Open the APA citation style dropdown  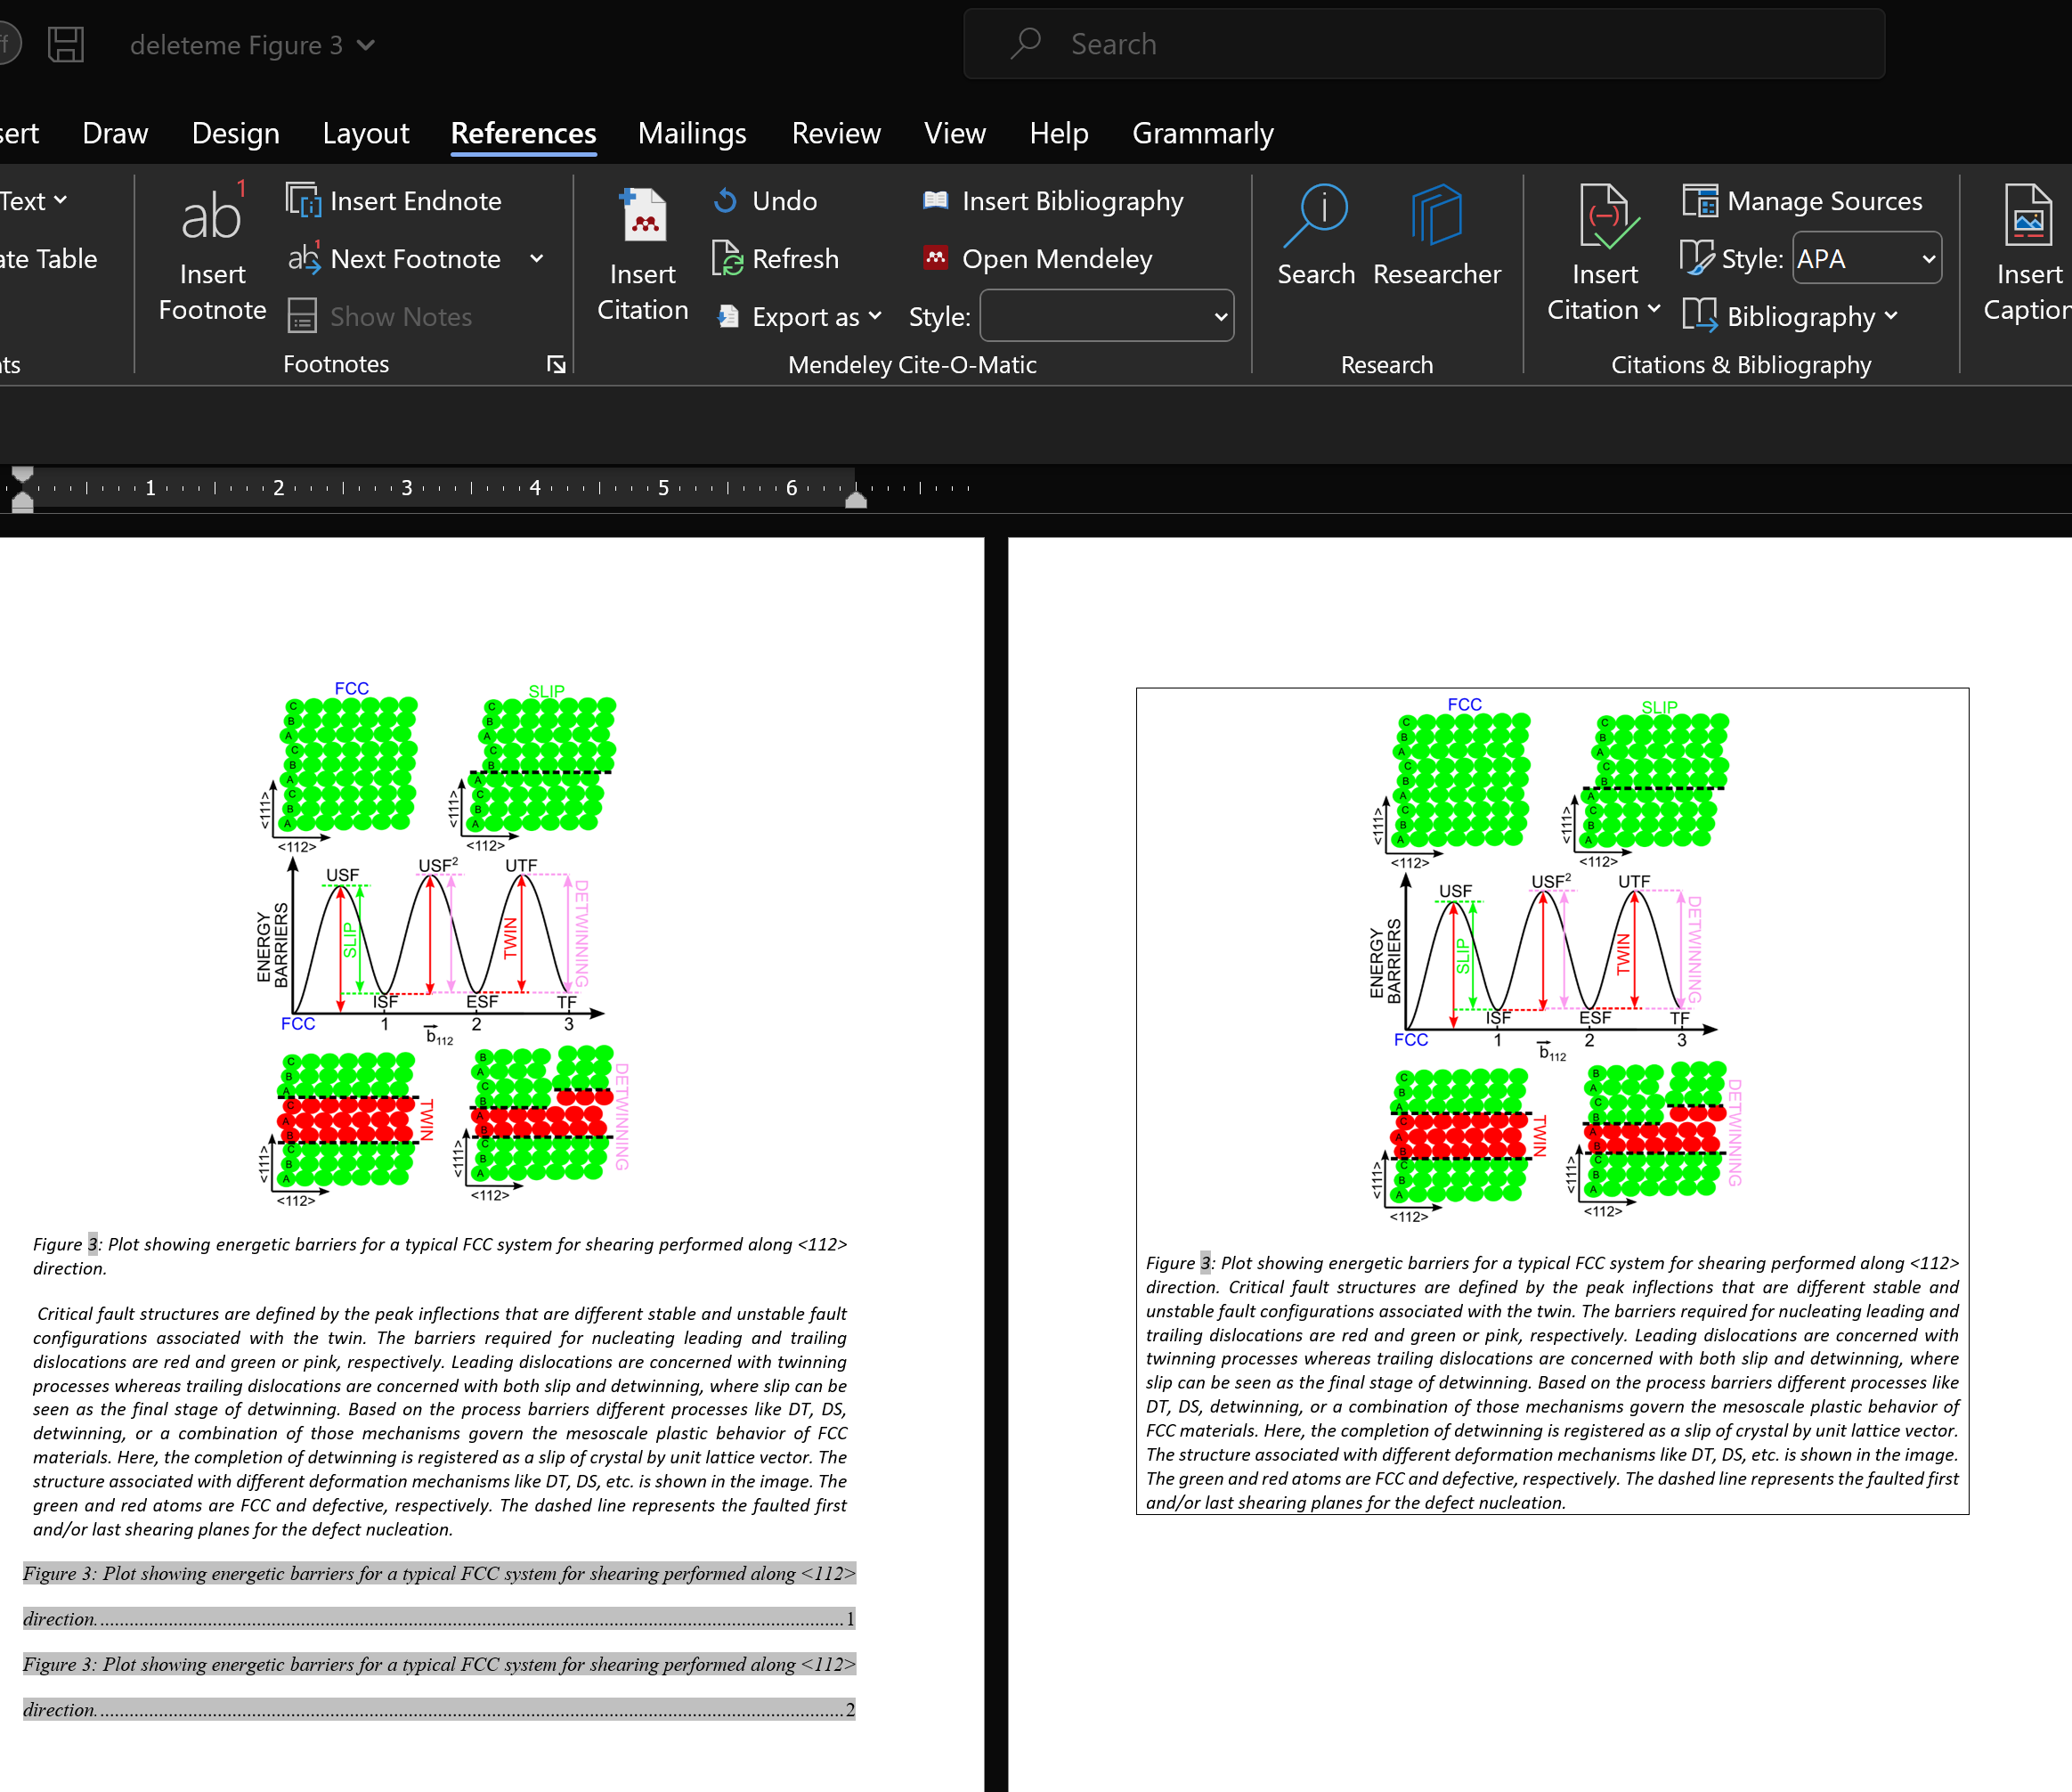1928,259
